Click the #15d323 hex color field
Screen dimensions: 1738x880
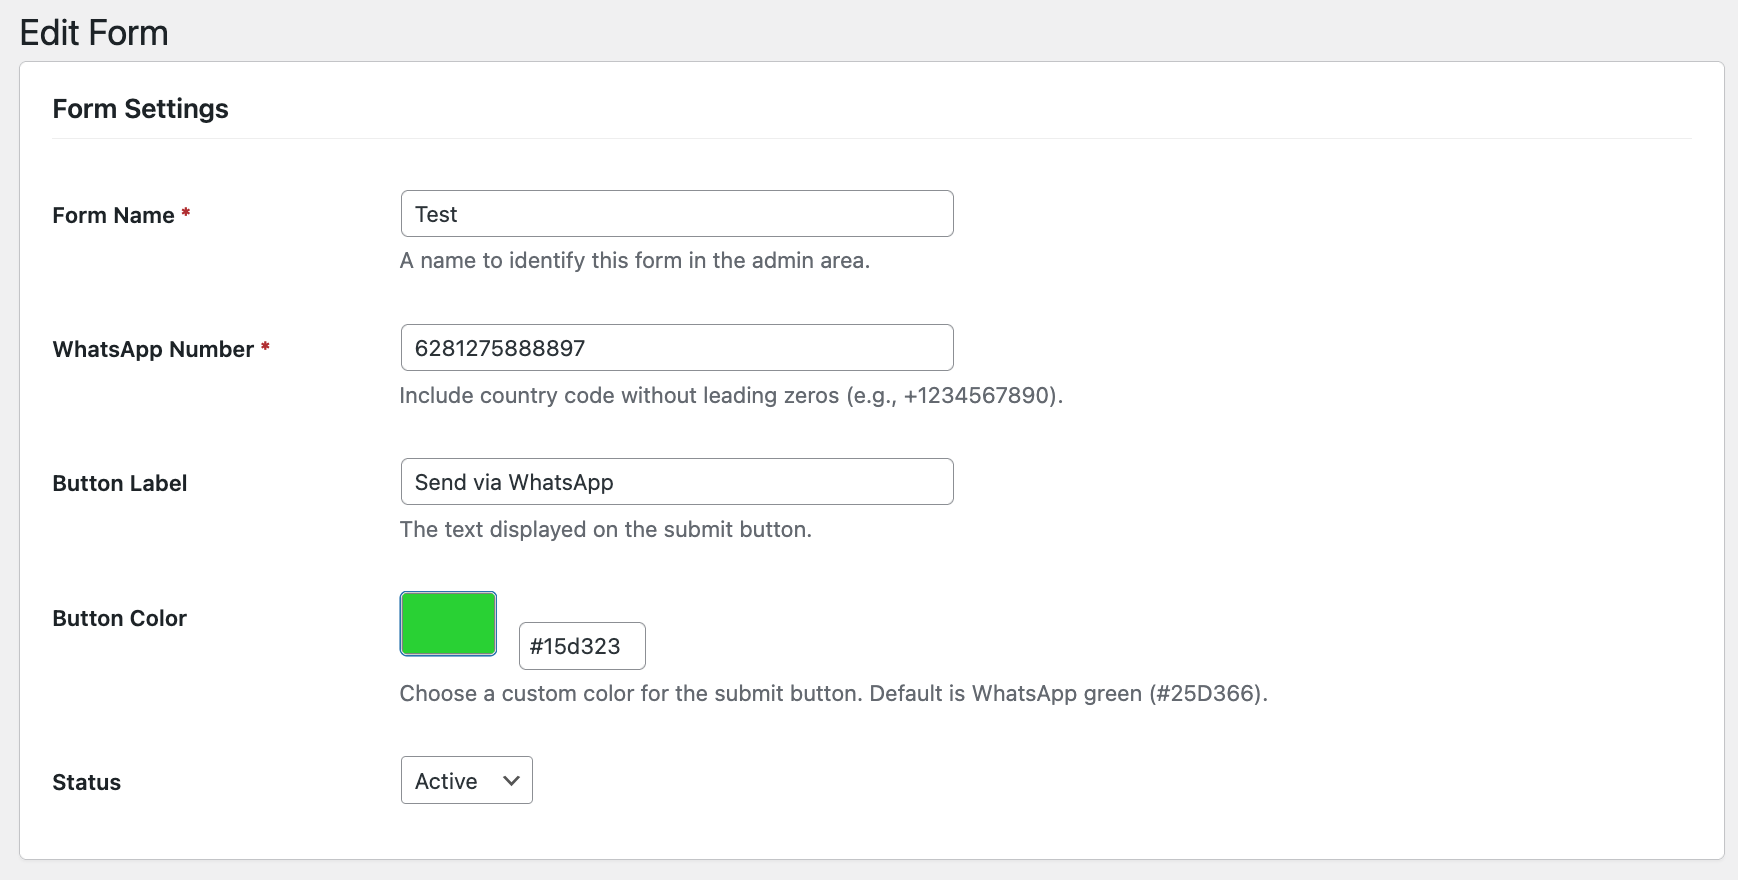(581, 646)
